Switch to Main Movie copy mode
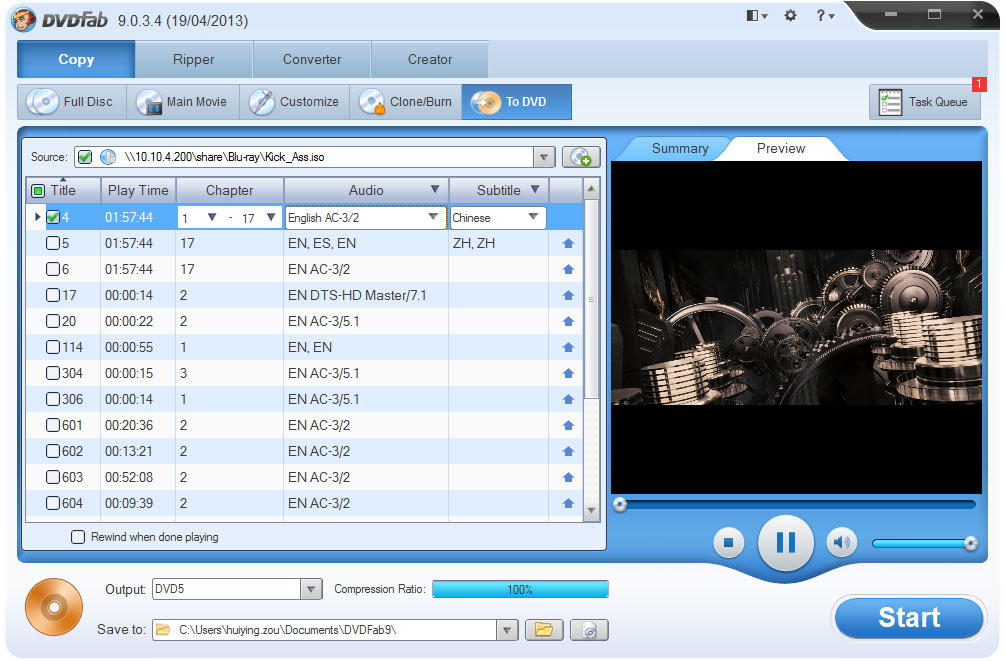Viewport: 1005px width, 661px height. [183, 101]
